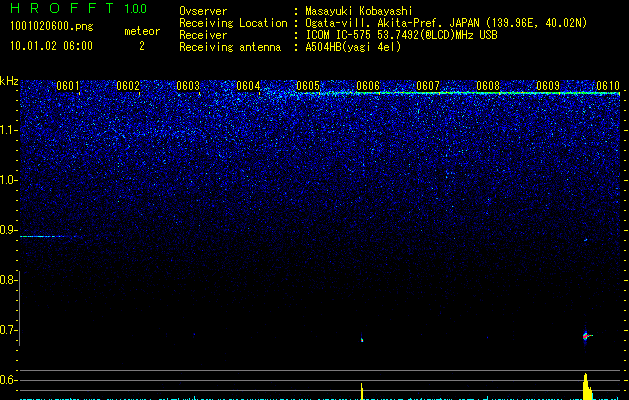
Task: Click the 0603 time marker
Action: click(188, 86)
